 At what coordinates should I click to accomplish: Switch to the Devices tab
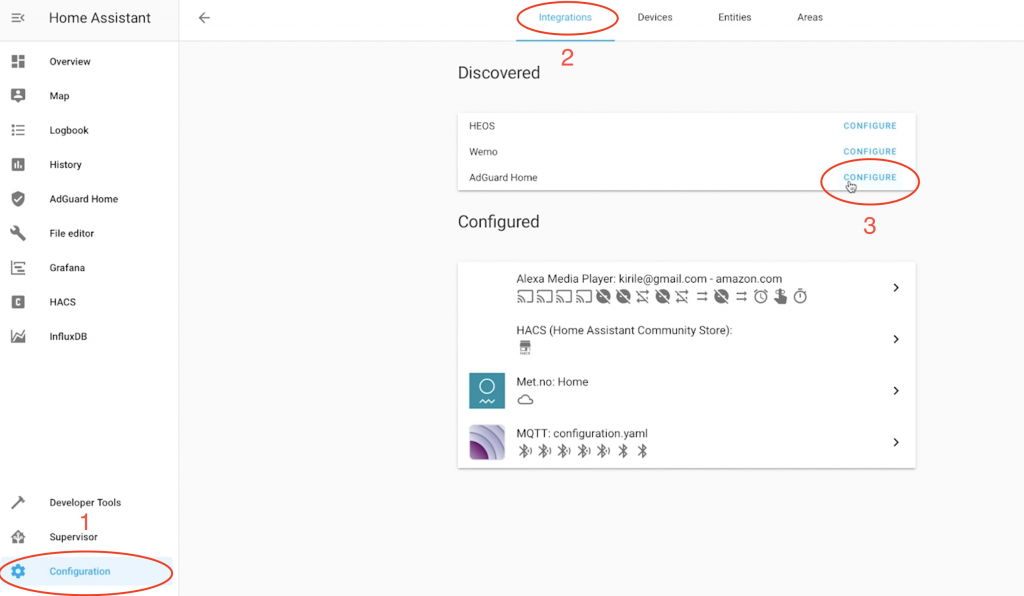point(655,18)
